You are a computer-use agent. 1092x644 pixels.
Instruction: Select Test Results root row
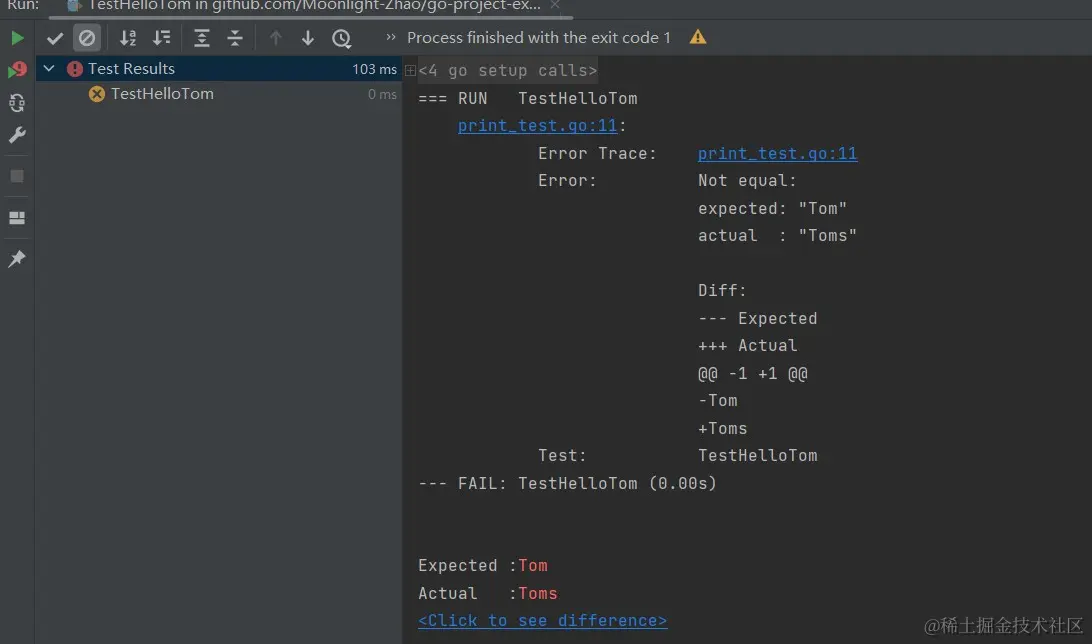click(x=219, y=68)
